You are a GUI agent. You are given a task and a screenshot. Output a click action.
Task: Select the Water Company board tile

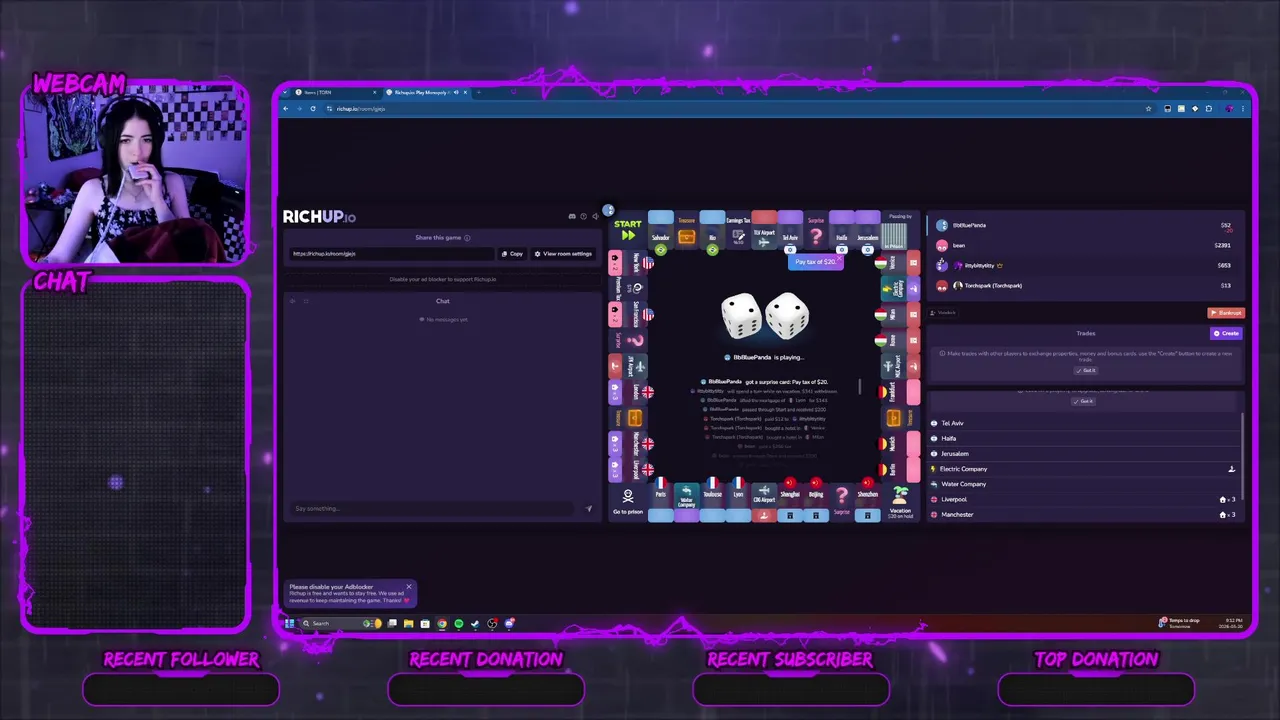(686, 503)
